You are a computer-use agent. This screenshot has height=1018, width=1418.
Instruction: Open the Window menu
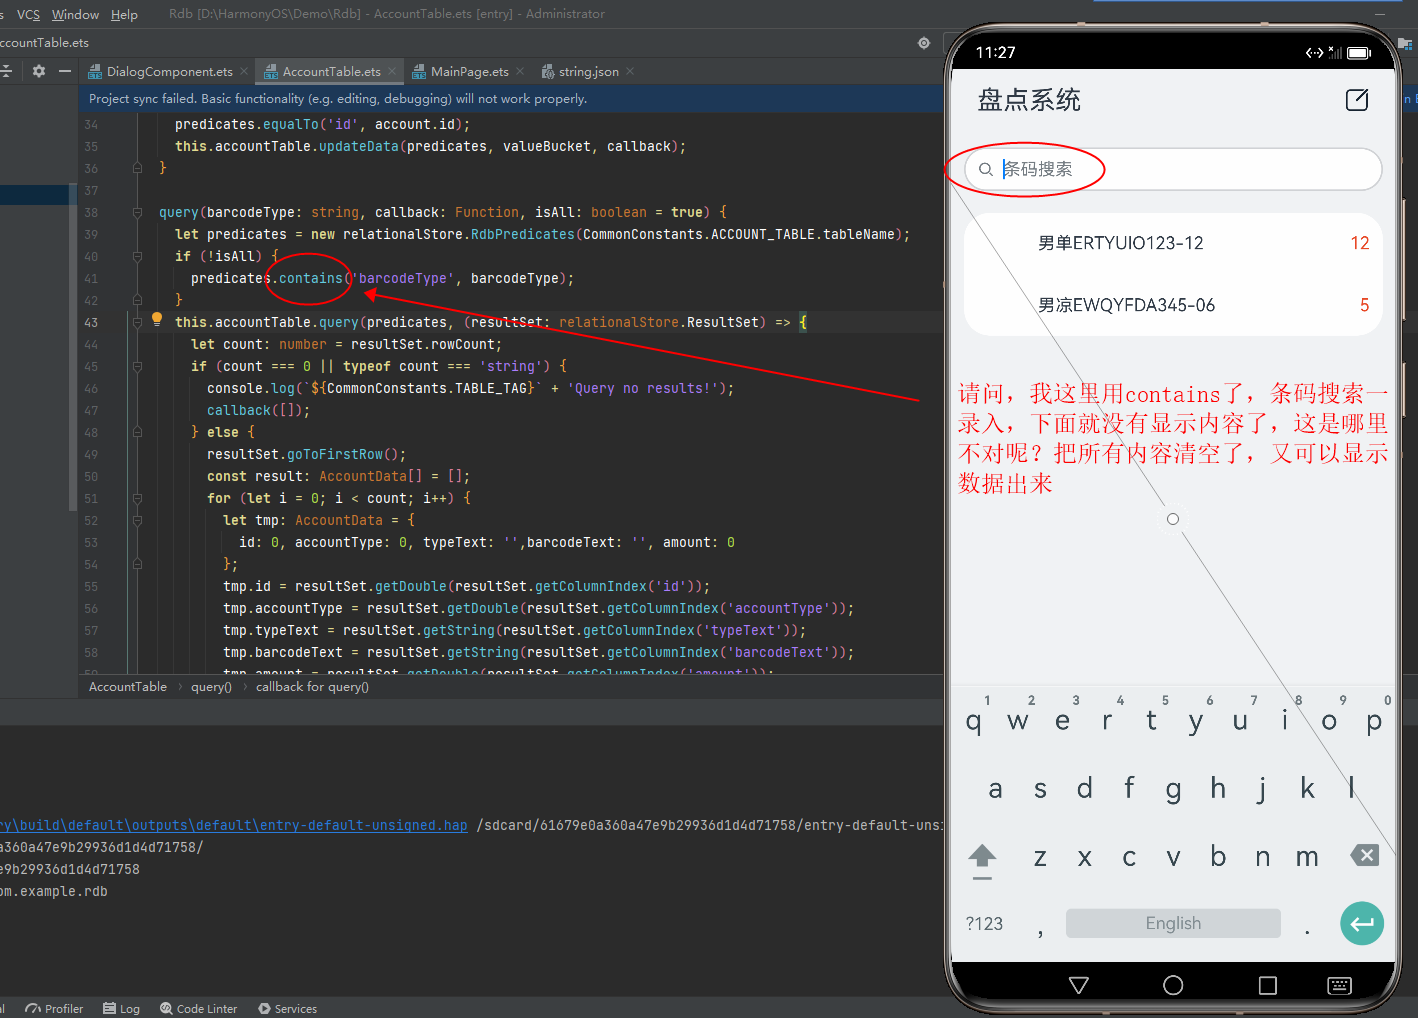pyautogui.click(x=75, y=14)
